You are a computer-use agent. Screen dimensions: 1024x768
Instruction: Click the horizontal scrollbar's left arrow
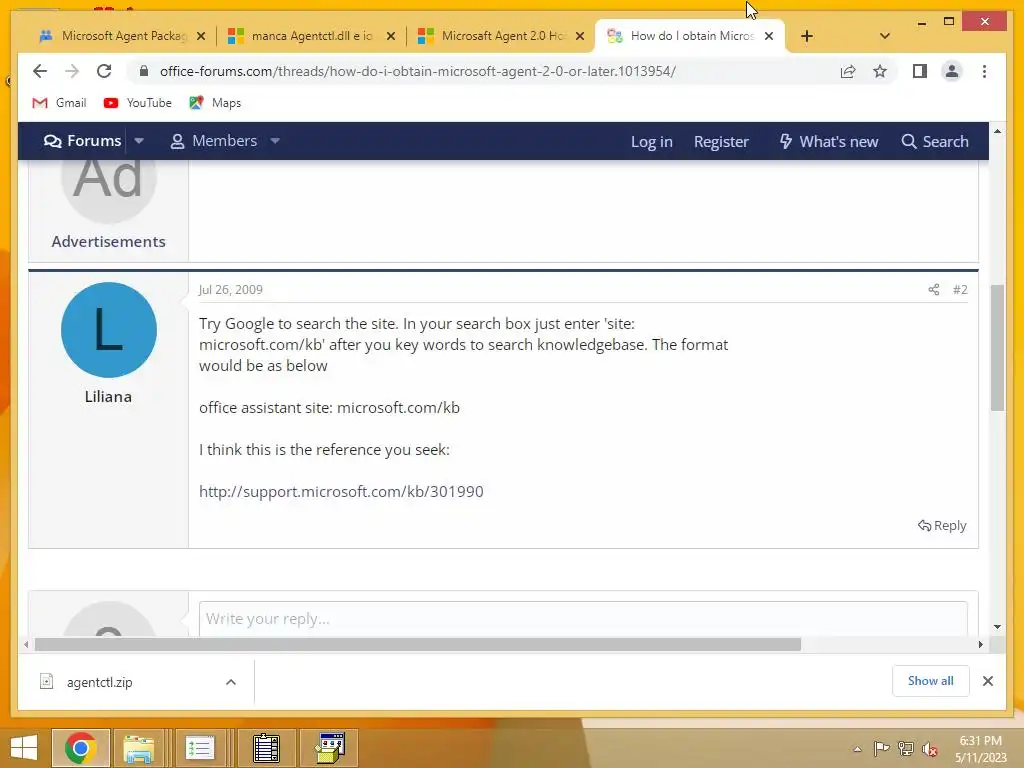pyautogui.click(x=25, y=645)
